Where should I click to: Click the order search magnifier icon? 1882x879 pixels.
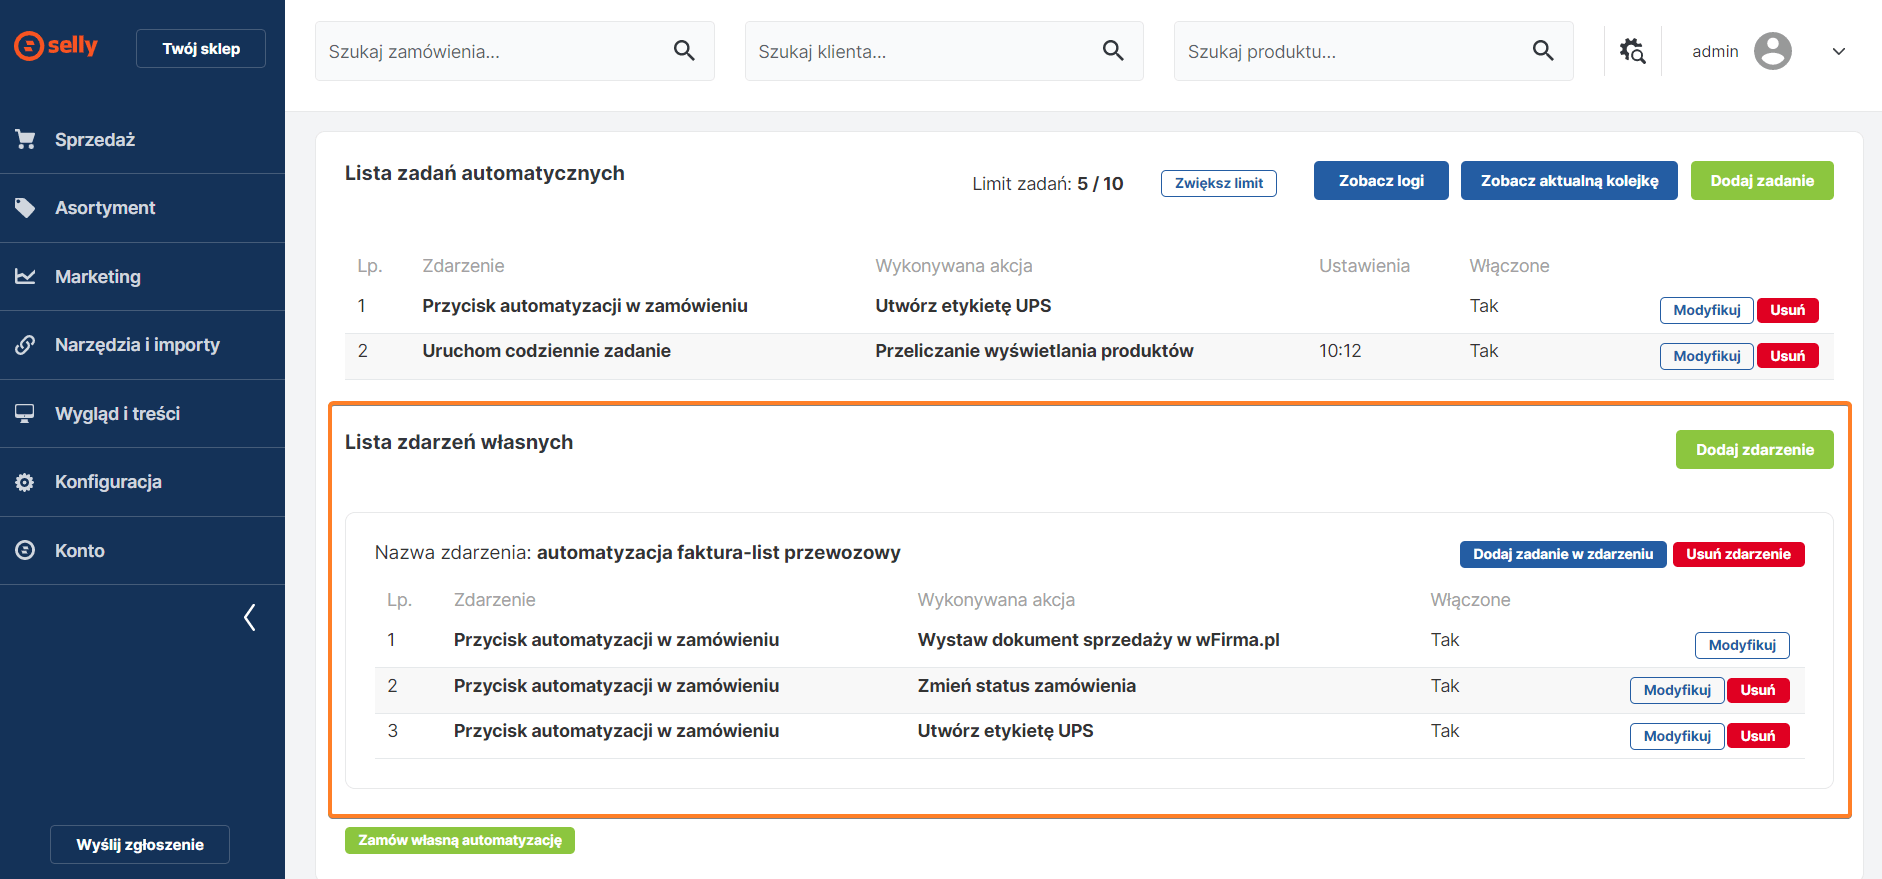click(684, 51)
